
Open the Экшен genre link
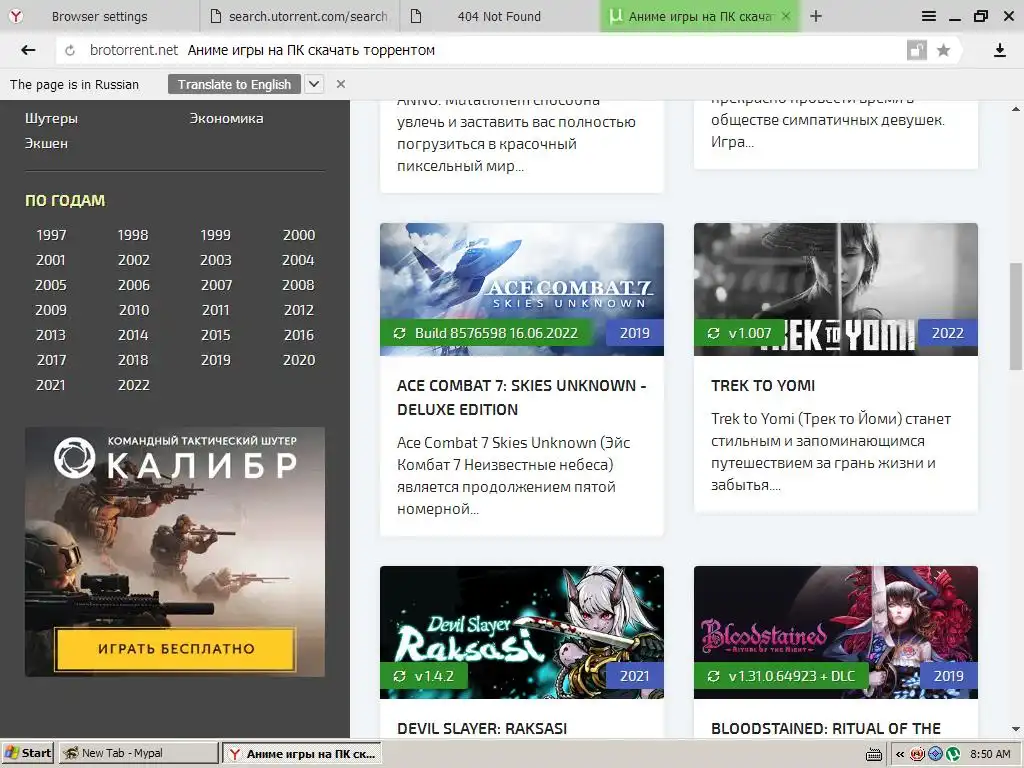click(46, 143)
